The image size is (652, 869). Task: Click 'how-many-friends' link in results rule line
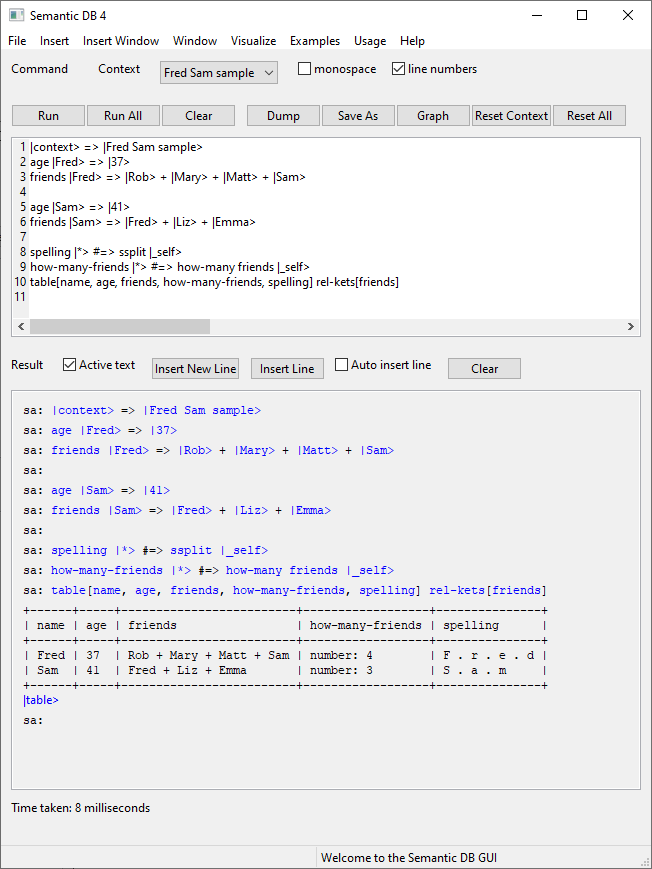point(107,570)
